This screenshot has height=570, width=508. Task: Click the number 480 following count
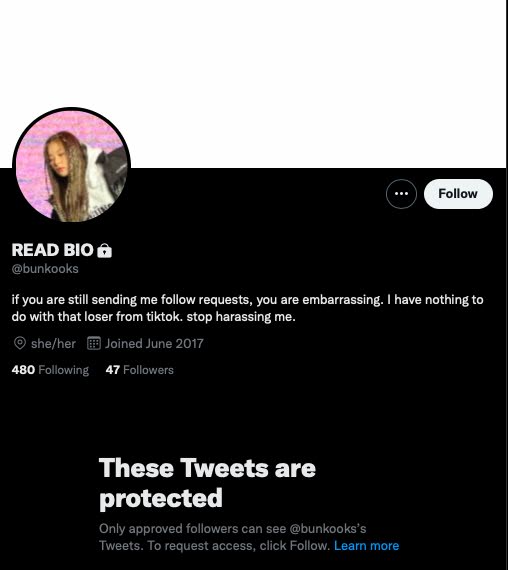[23, 370]
